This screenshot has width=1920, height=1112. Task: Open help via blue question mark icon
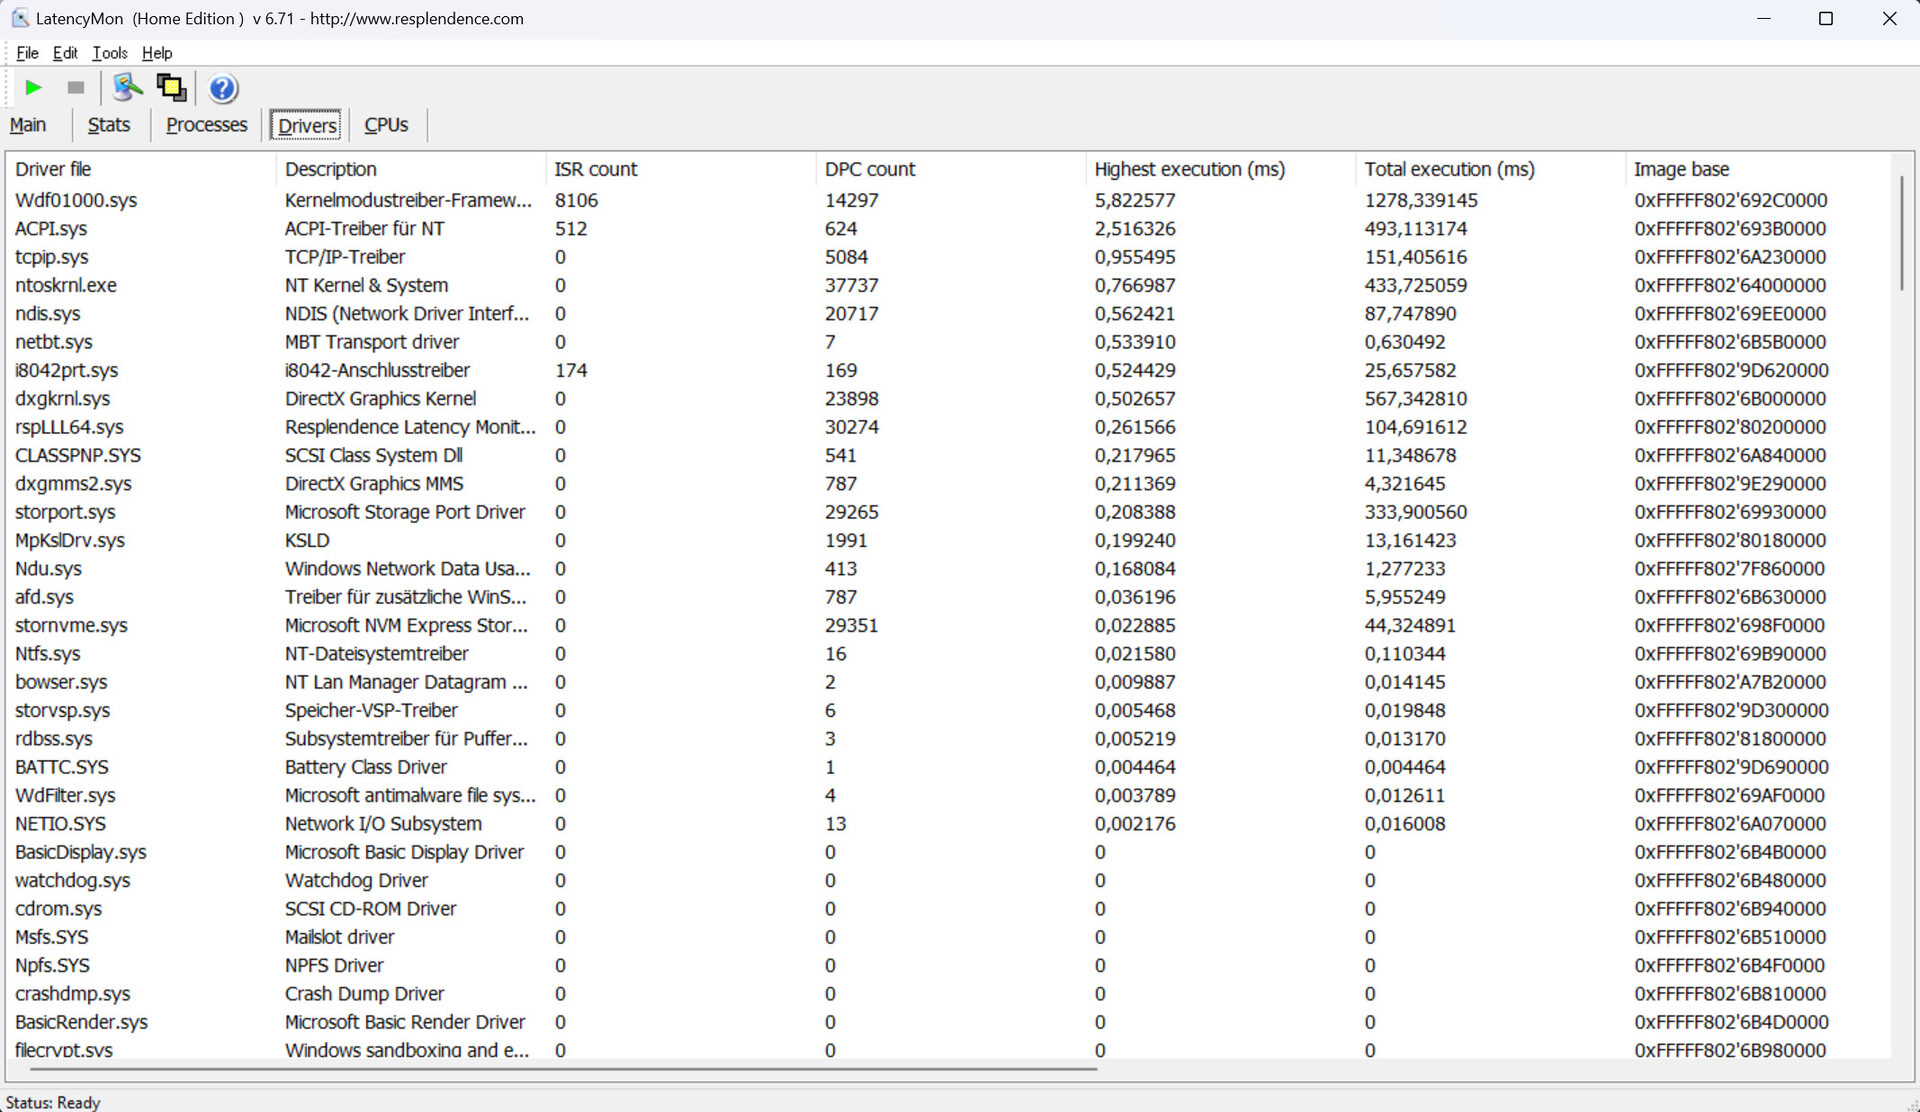pyautogui.click(x=223, y=89)
